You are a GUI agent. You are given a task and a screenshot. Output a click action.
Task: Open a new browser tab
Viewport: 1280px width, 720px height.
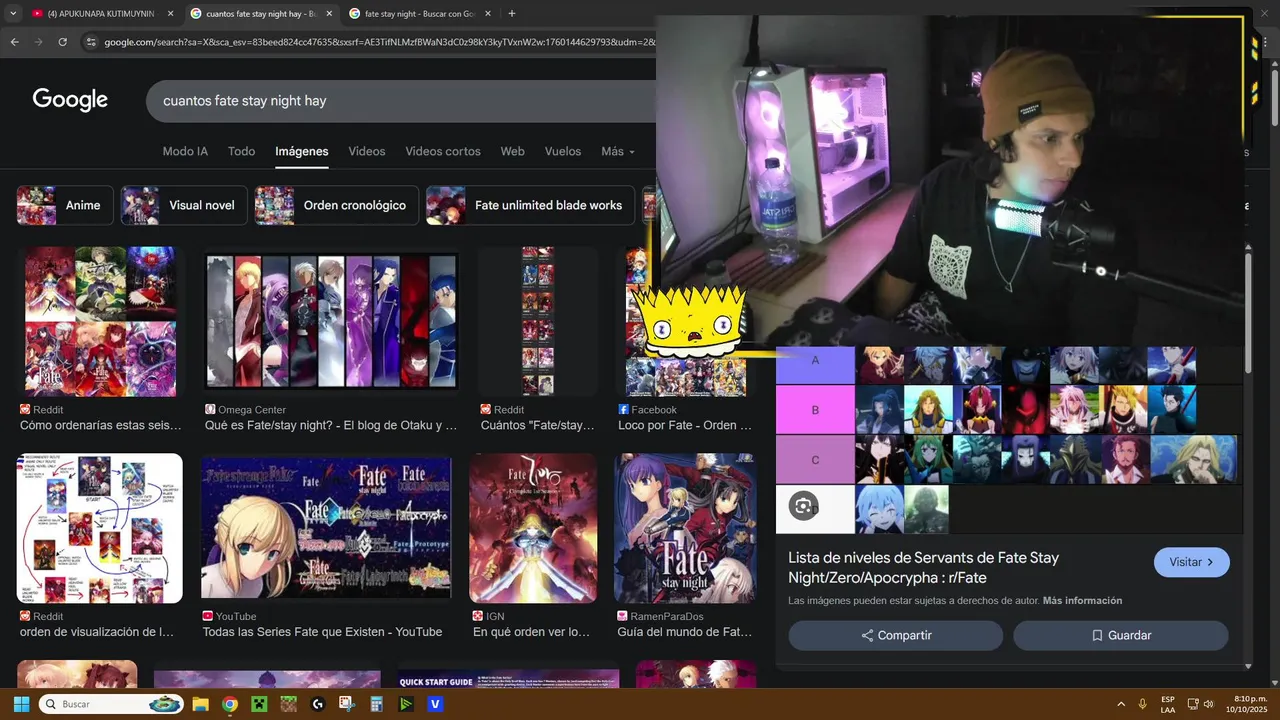(x=512, y=14)
